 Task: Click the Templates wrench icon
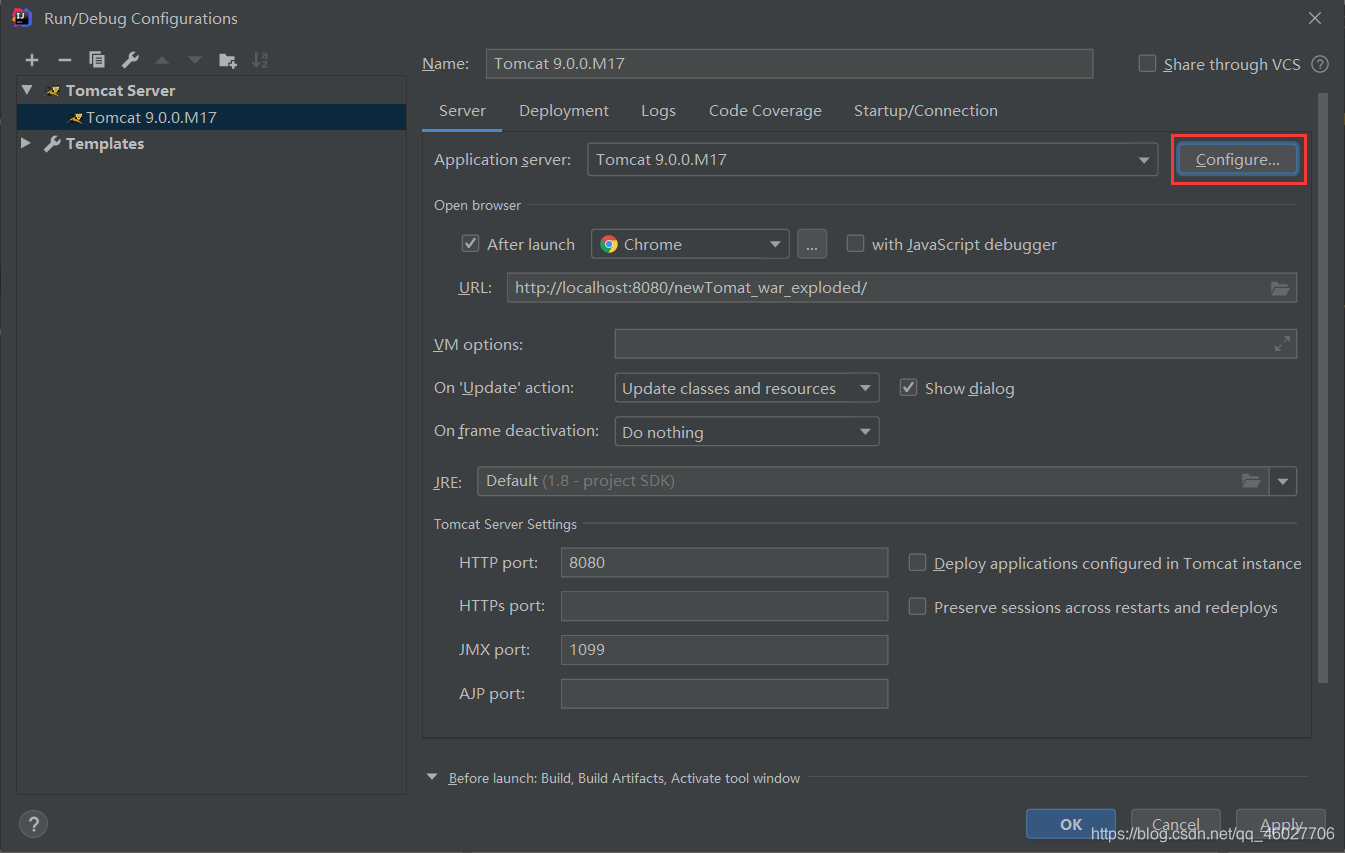pos(52,144)
